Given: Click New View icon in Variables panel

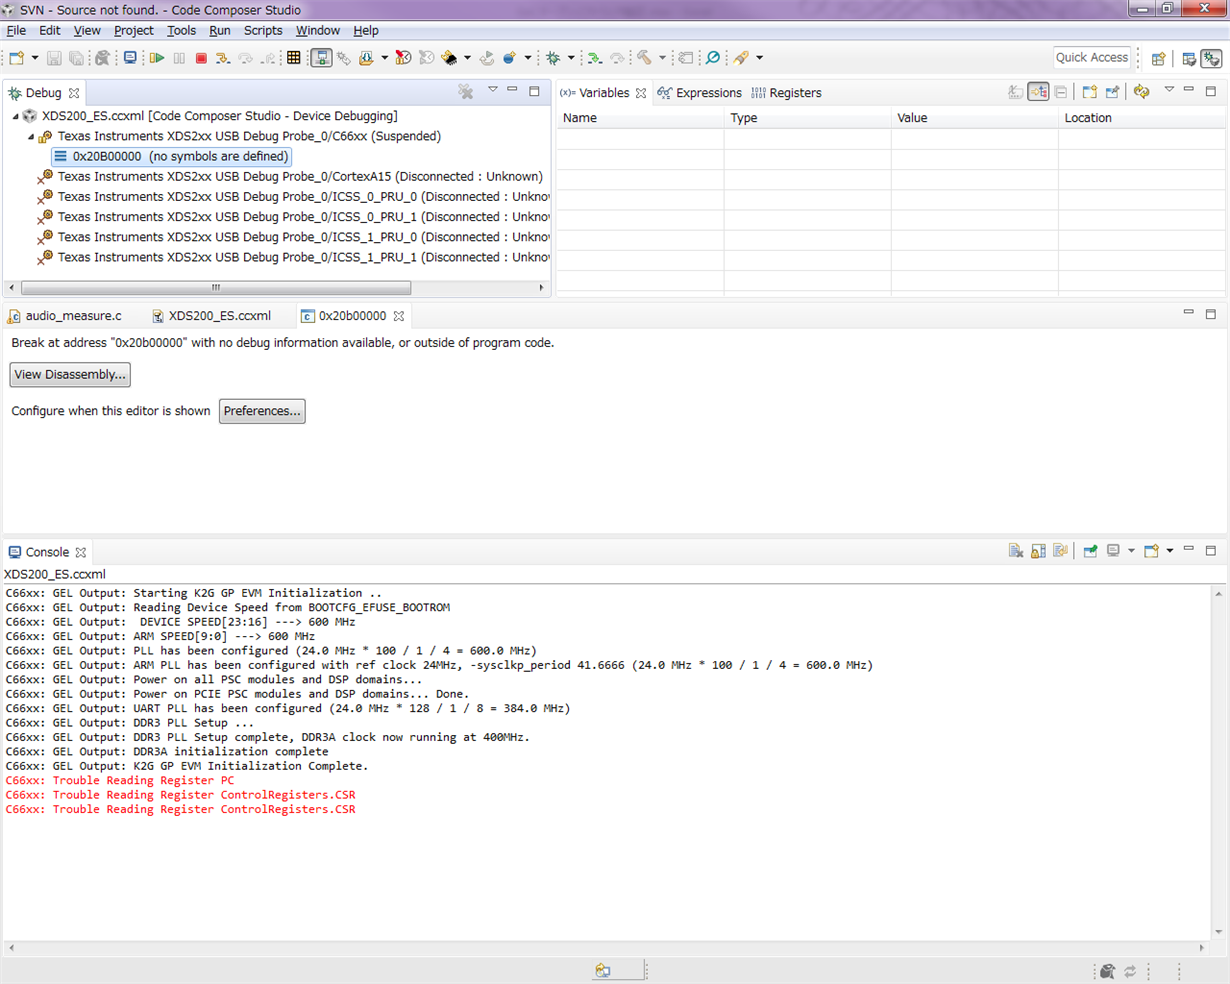Looking at the screenshot, I should (1090, 92).
